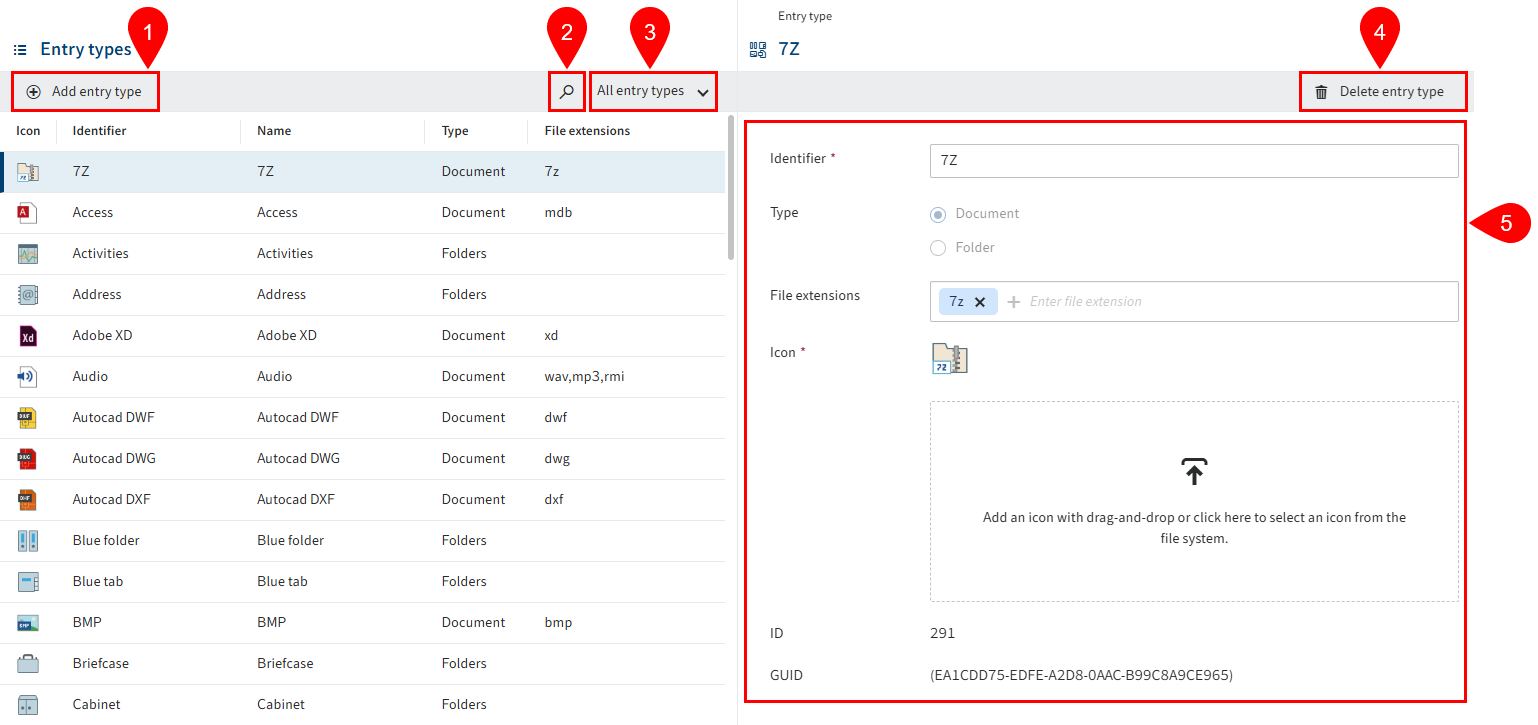Click the entry list vertical scrollbar
The height and width of the screenshot is (725, 1538).
(731, 190)
